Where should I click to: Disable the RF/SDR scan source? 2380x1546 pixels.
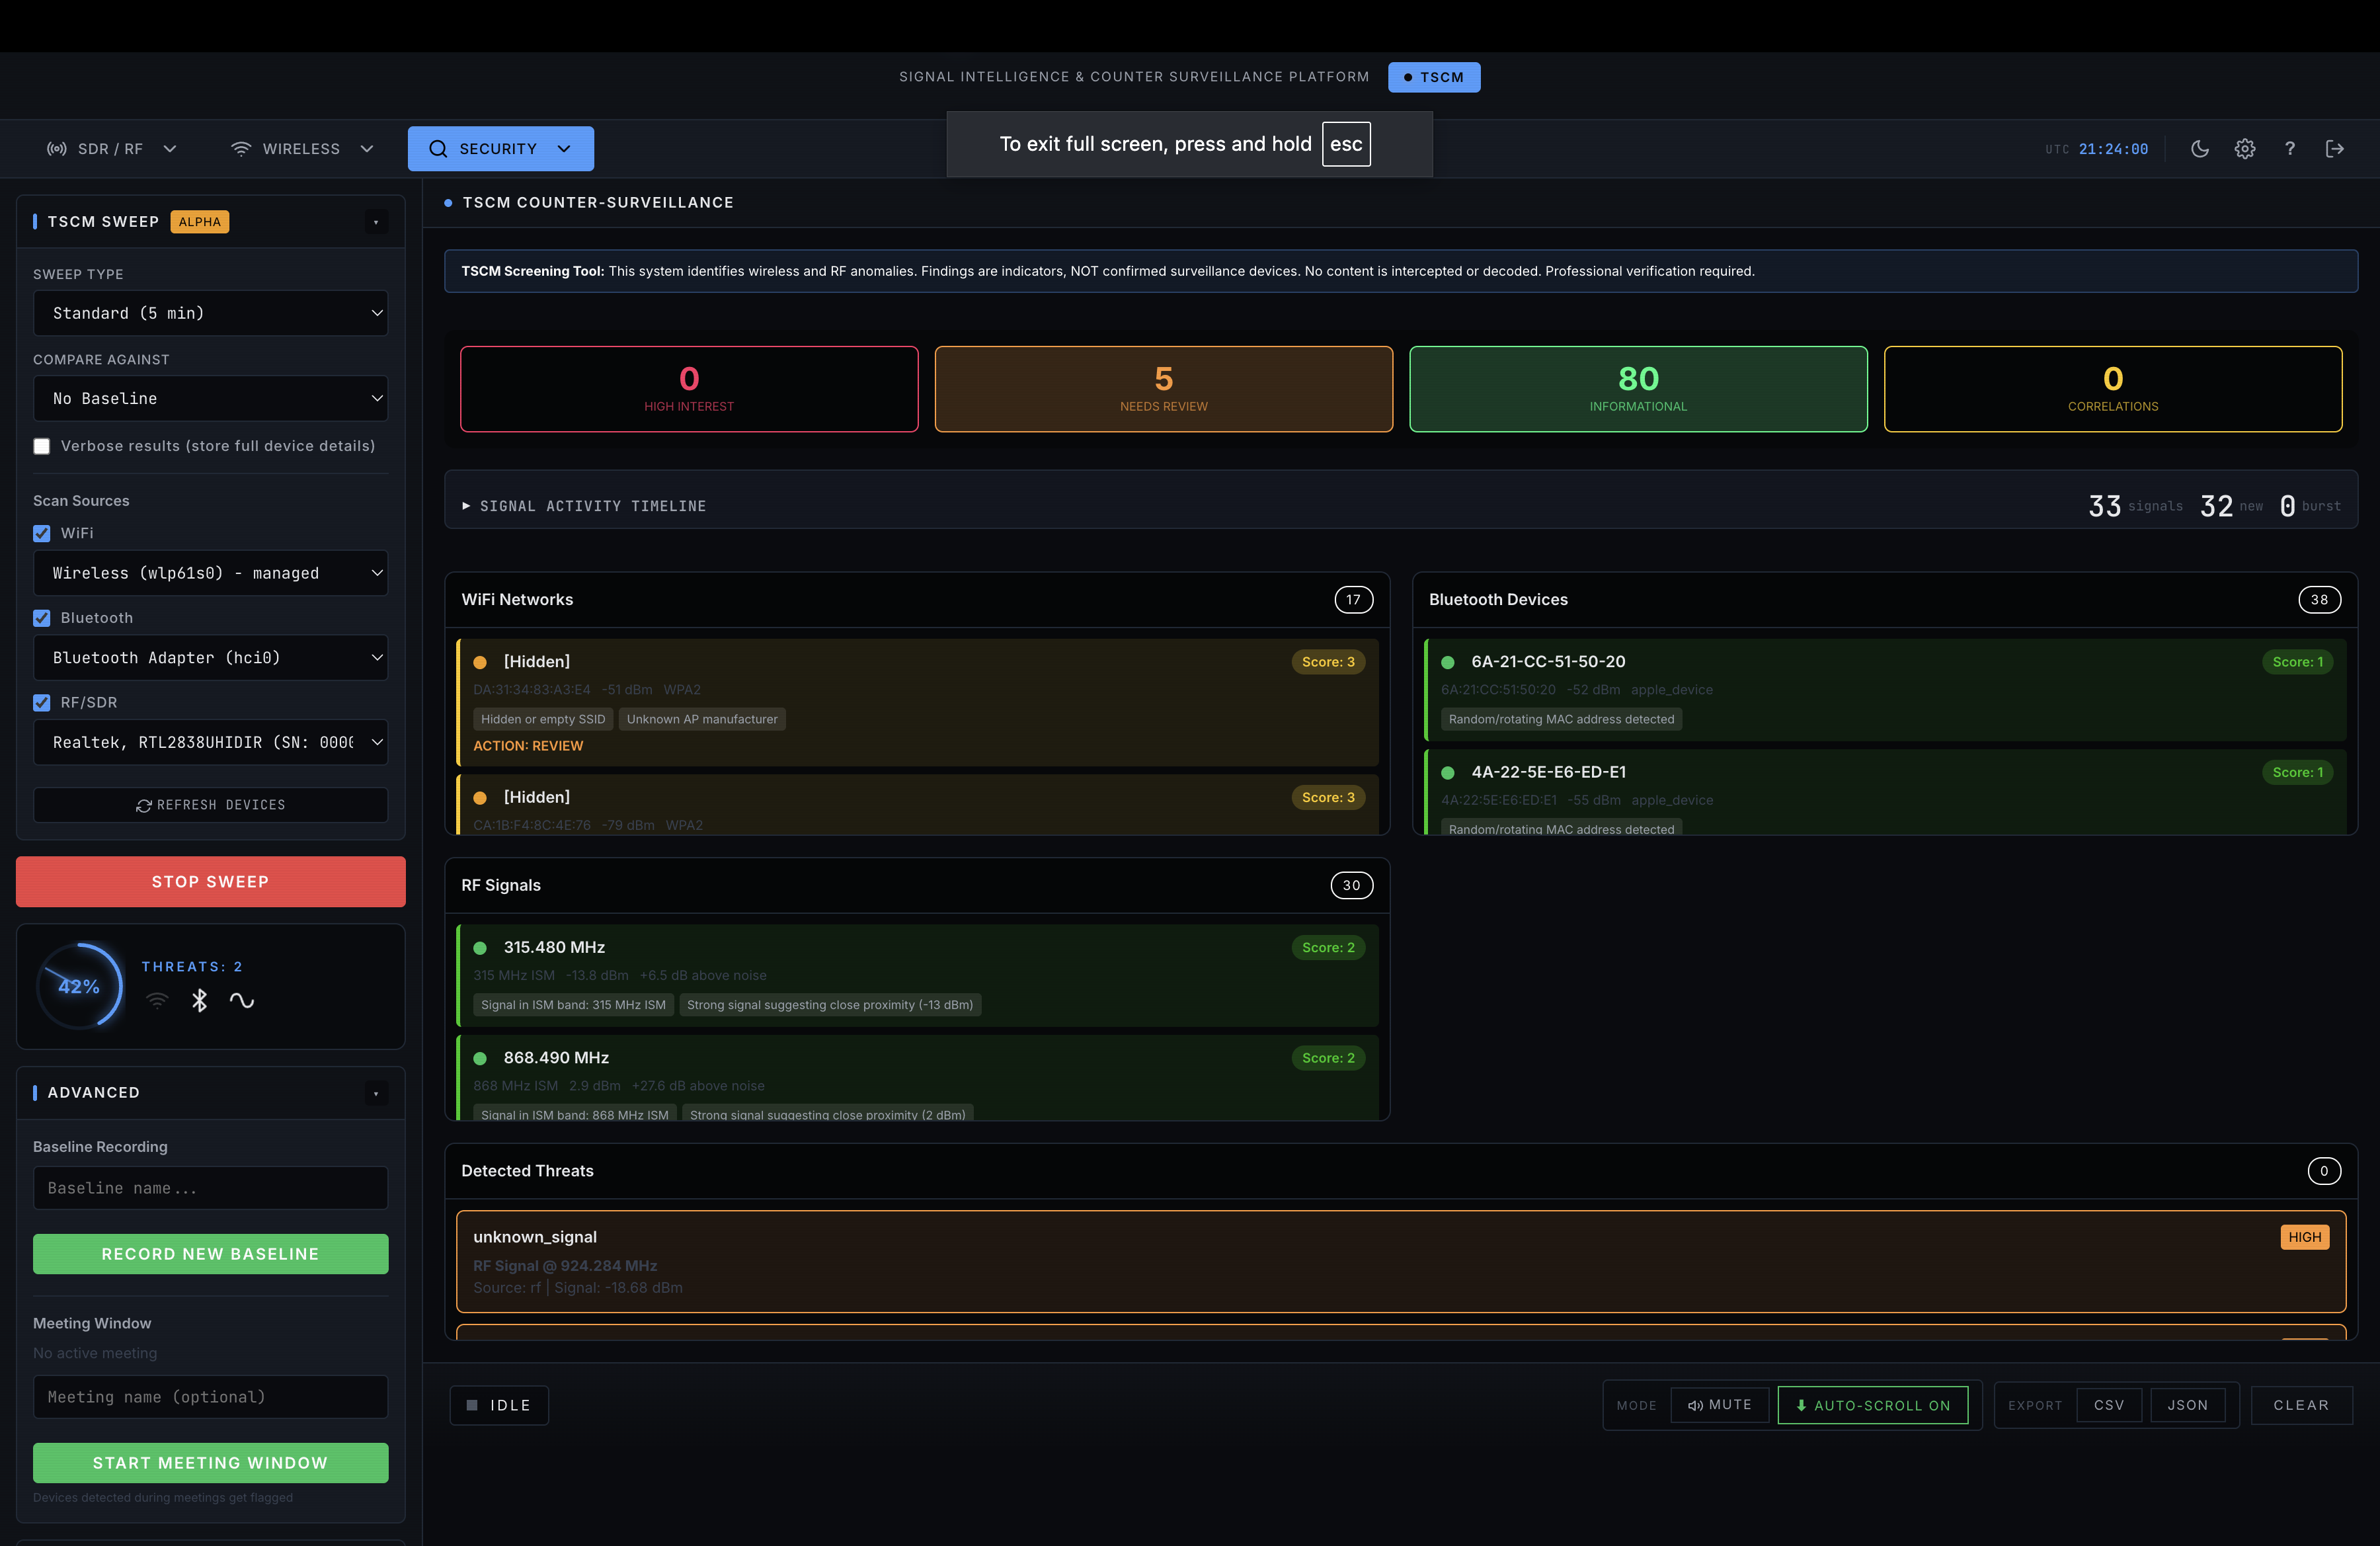[x=42, y=703]
